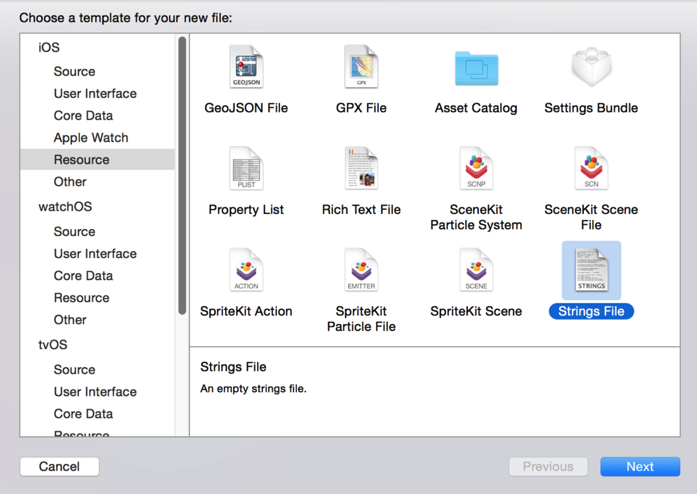Pick the SpriteKit Scene icon
This screenshot has width=697, height=494.
point(477,270)
